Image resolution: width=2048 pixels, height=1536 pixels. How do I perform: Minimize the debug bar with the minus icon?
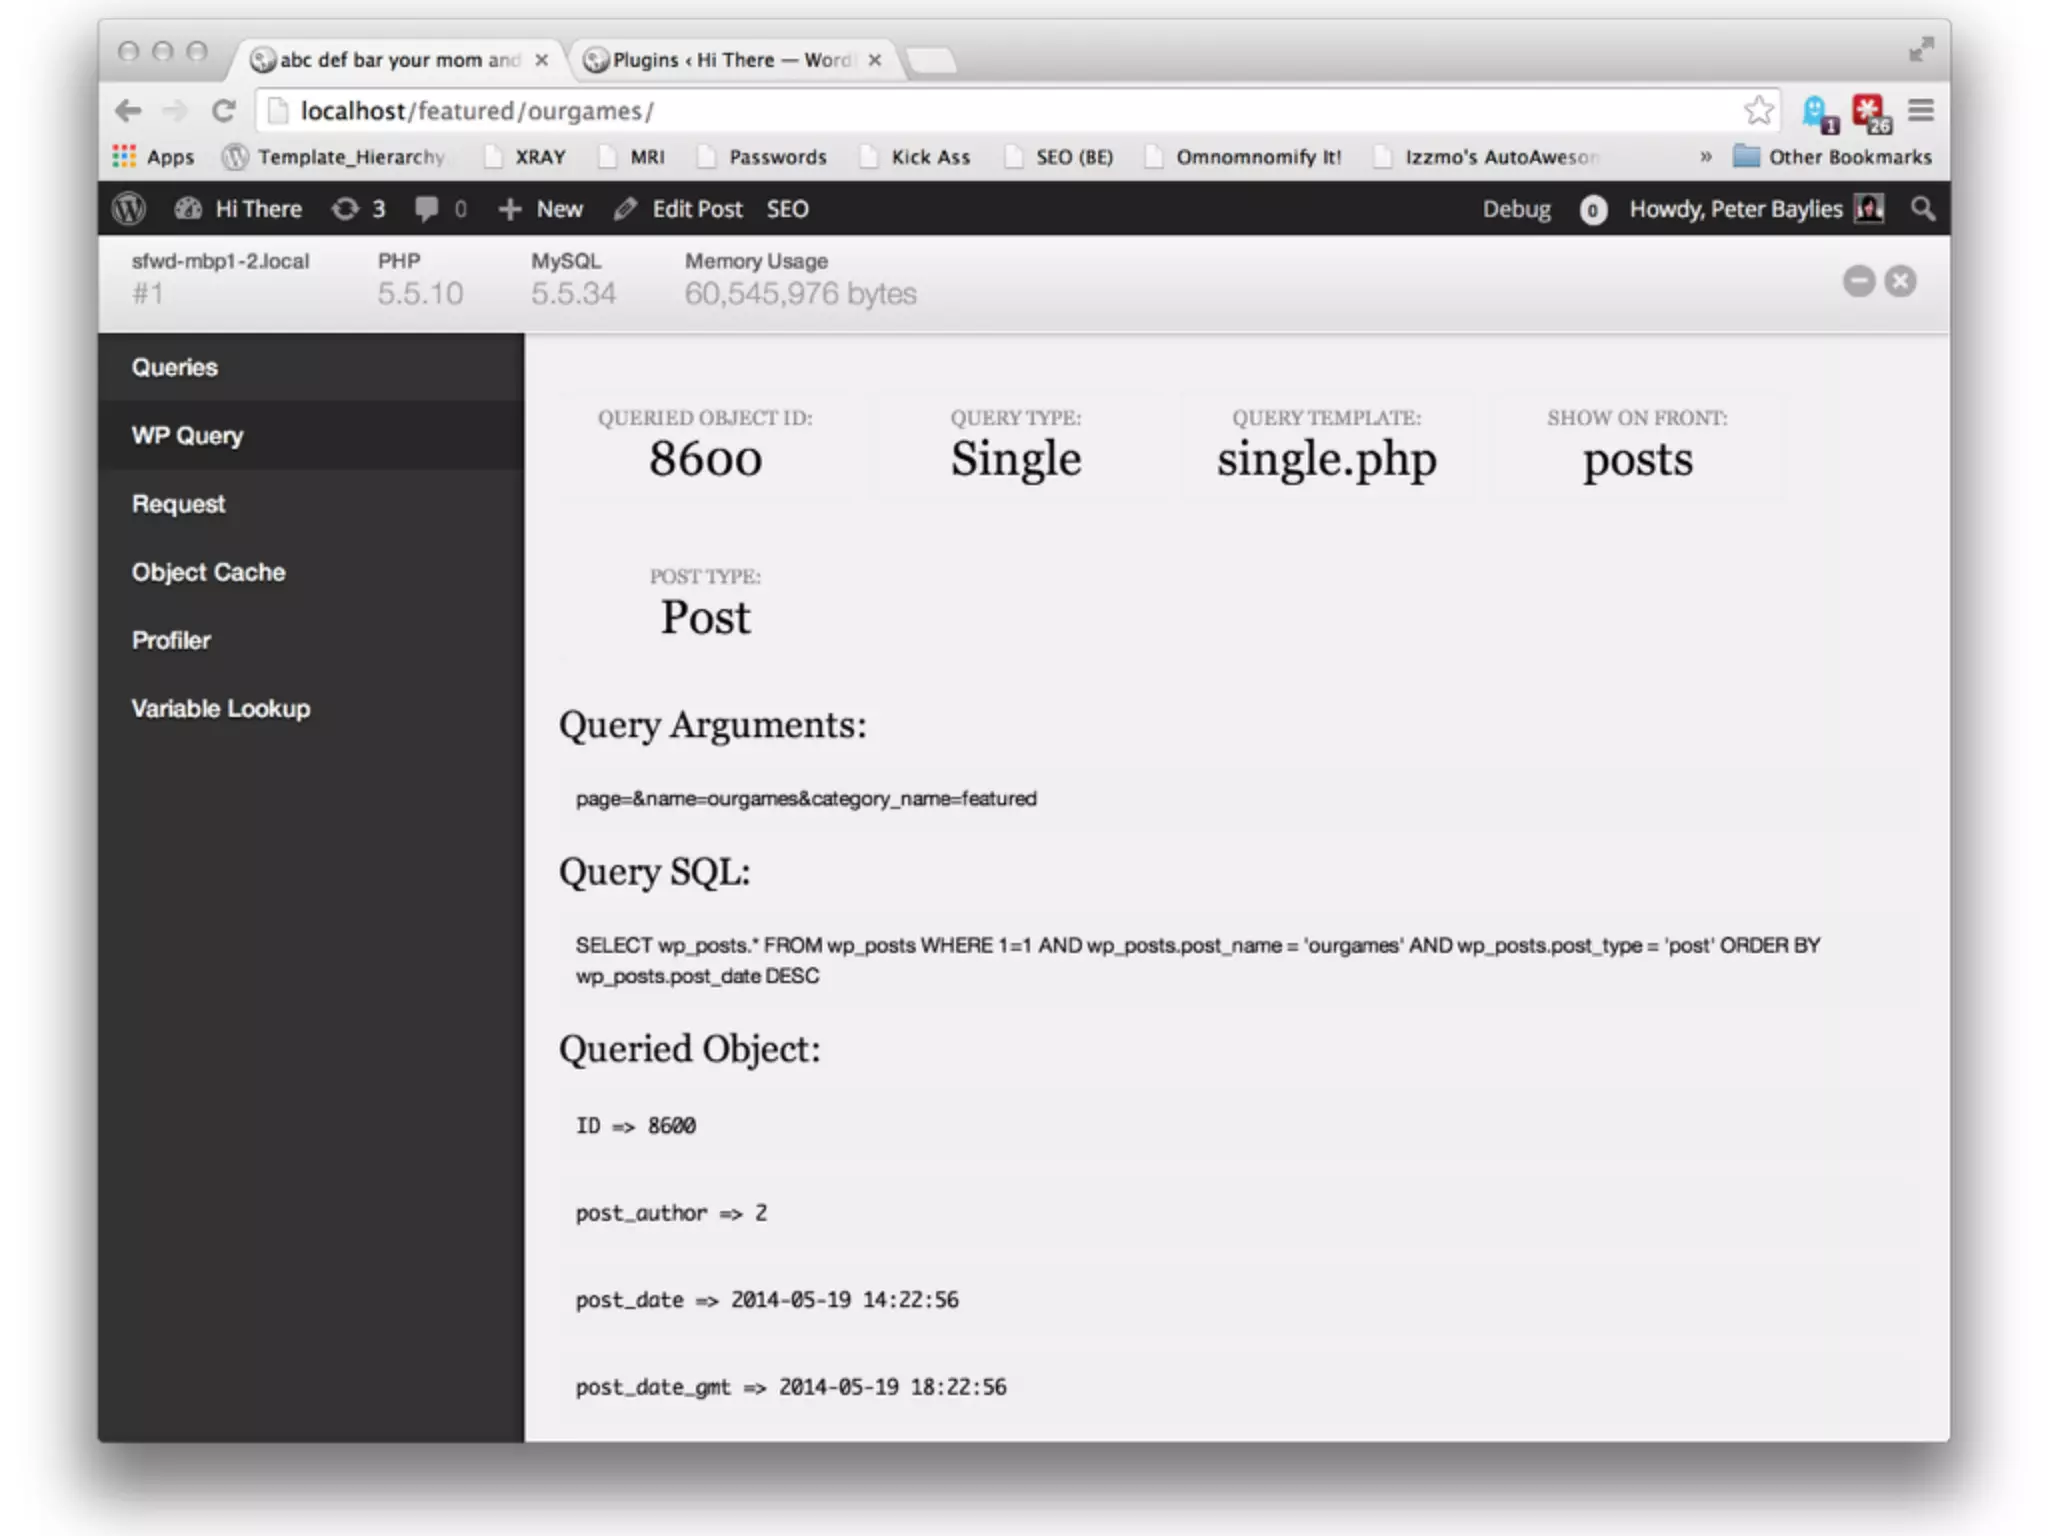coord(1859,281)
